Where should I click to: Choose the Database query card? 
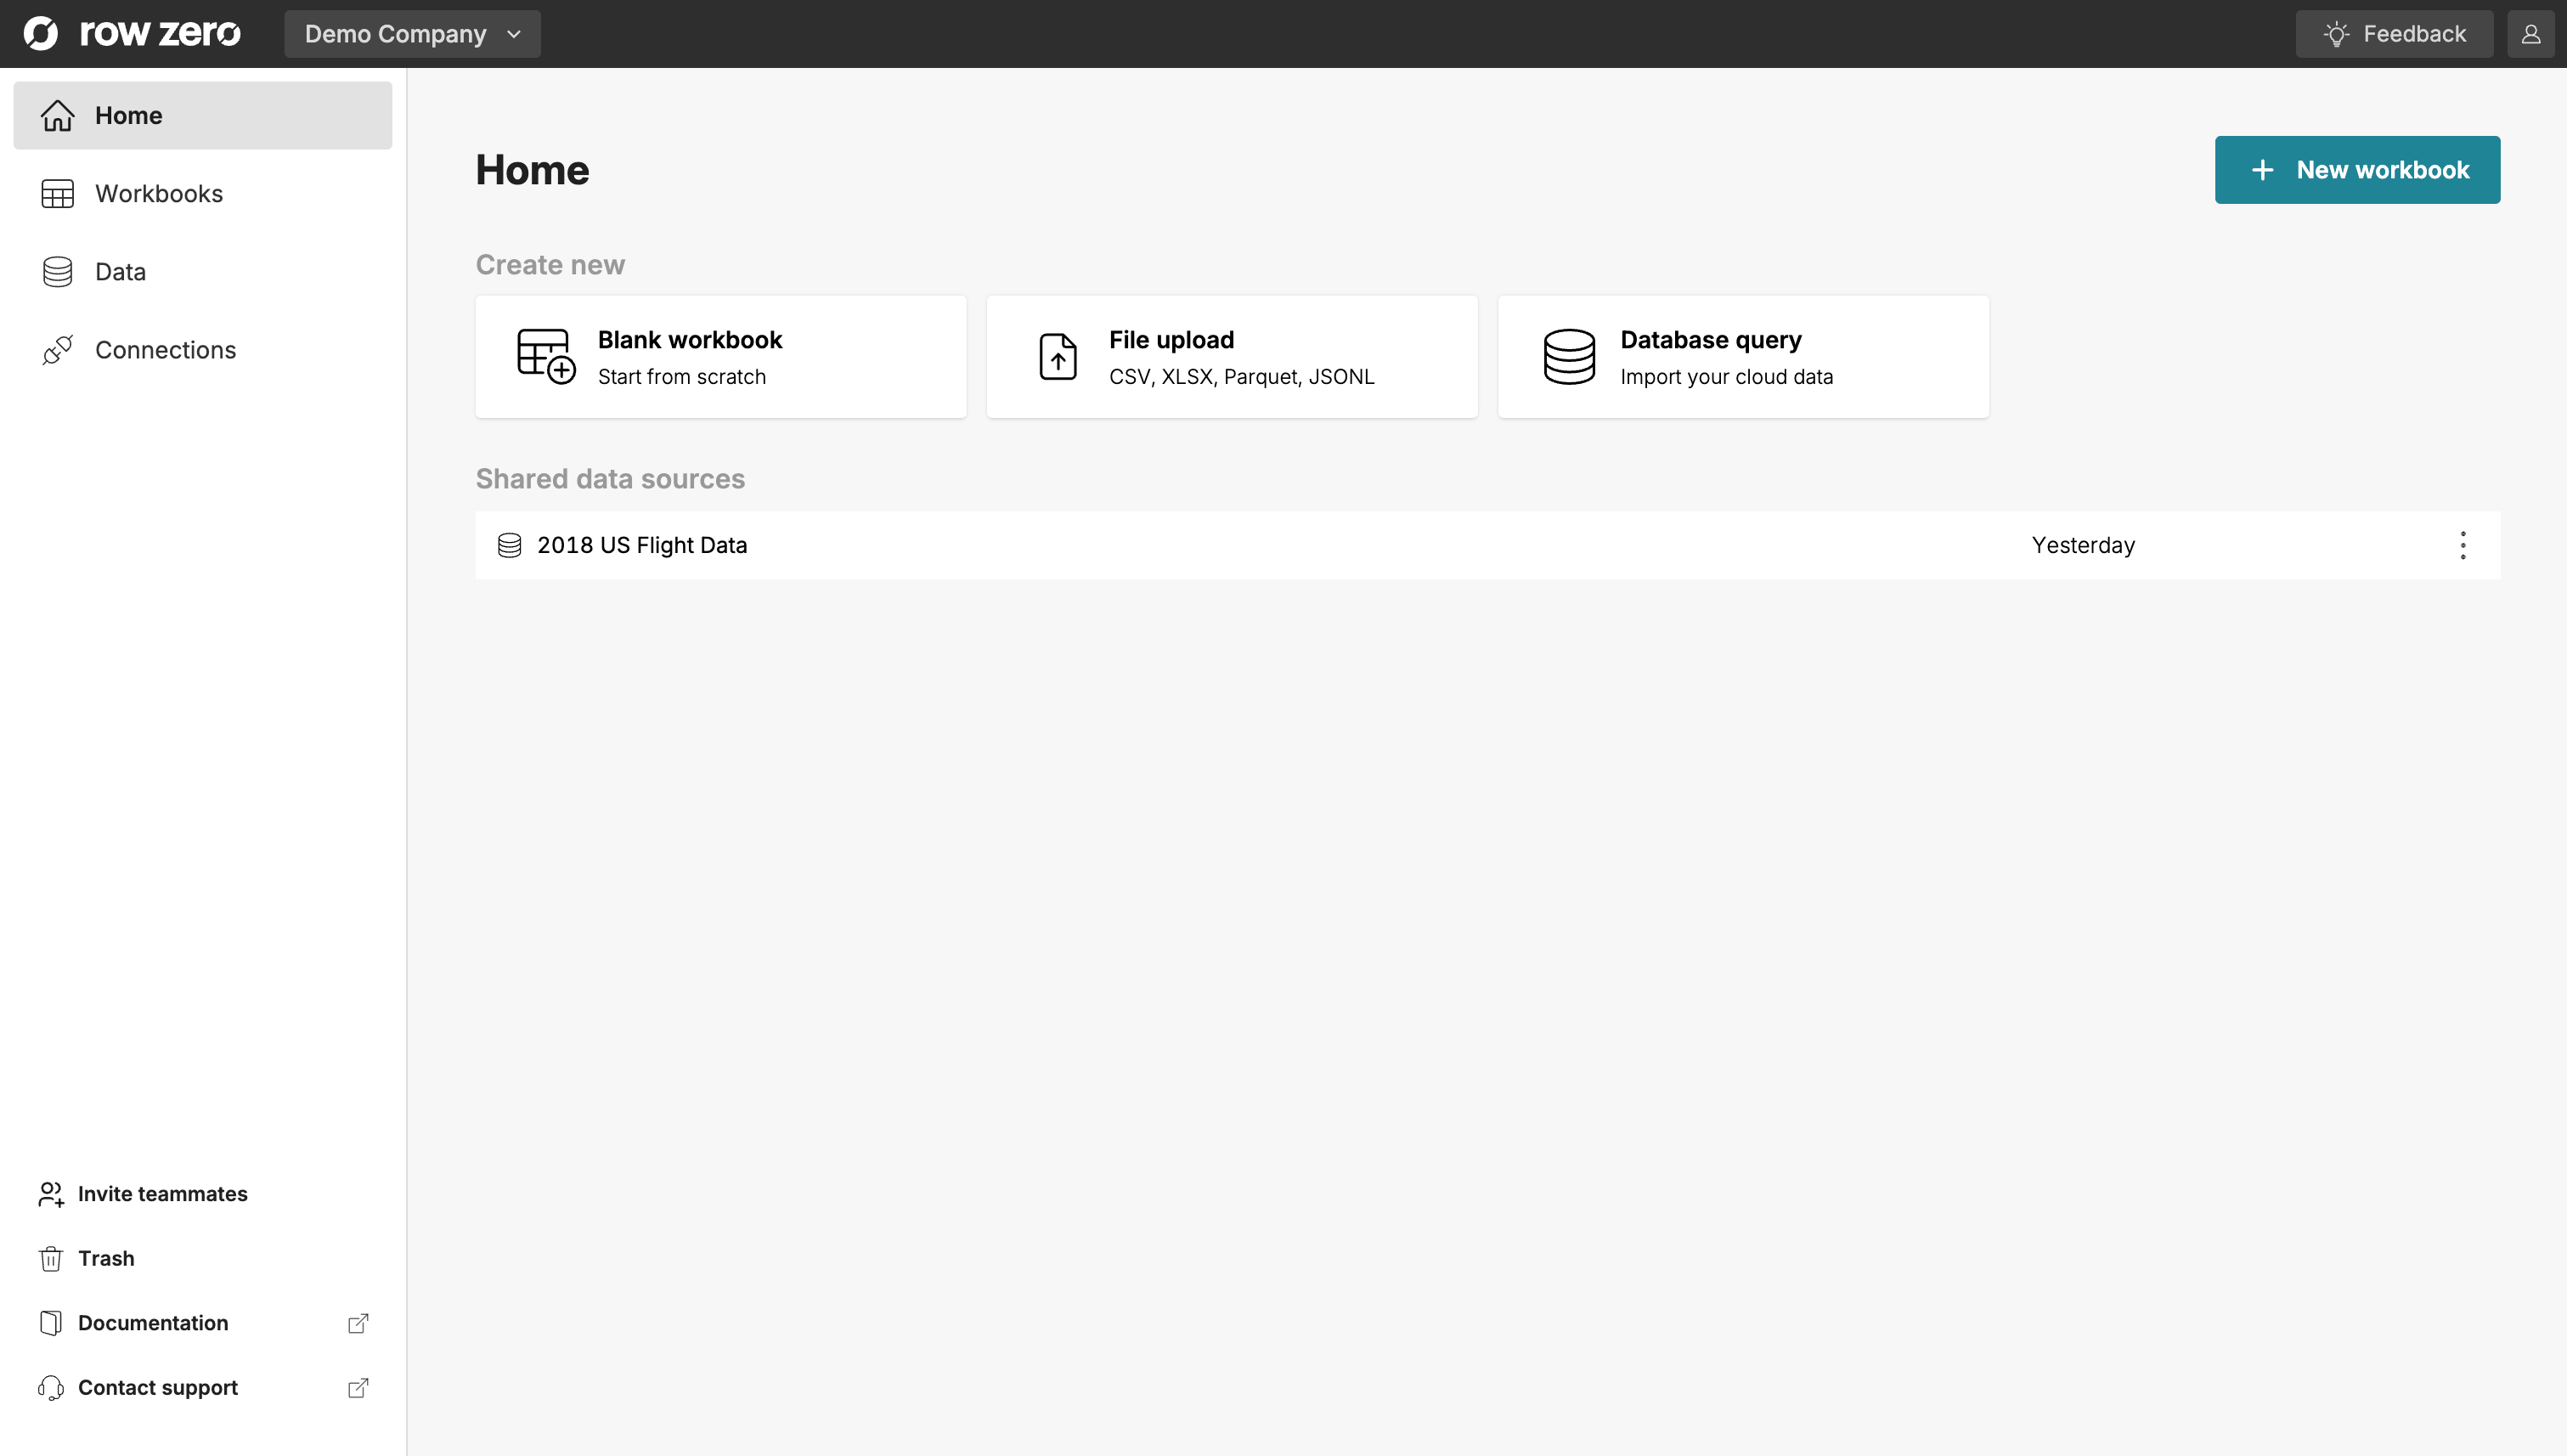click(x=1743, y=357)
